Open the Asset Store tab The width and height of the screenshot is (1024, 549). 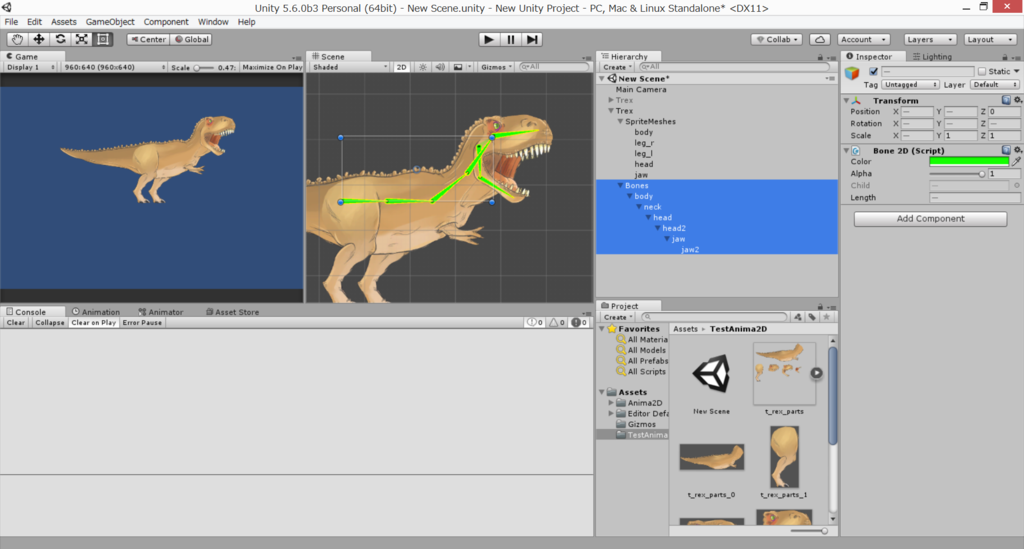pyautogui.click(x=232, y=312)
